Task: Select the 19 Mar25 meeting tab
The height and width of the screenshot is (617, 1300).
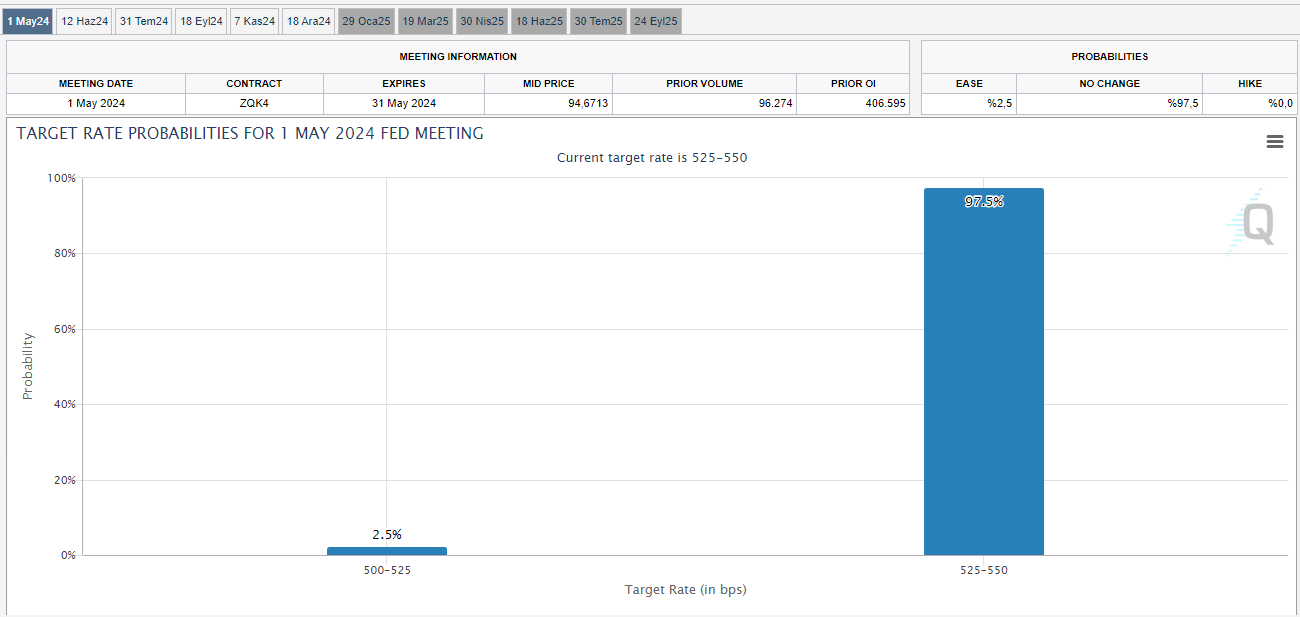Action: pyautogui.click(x=425, y=21)
